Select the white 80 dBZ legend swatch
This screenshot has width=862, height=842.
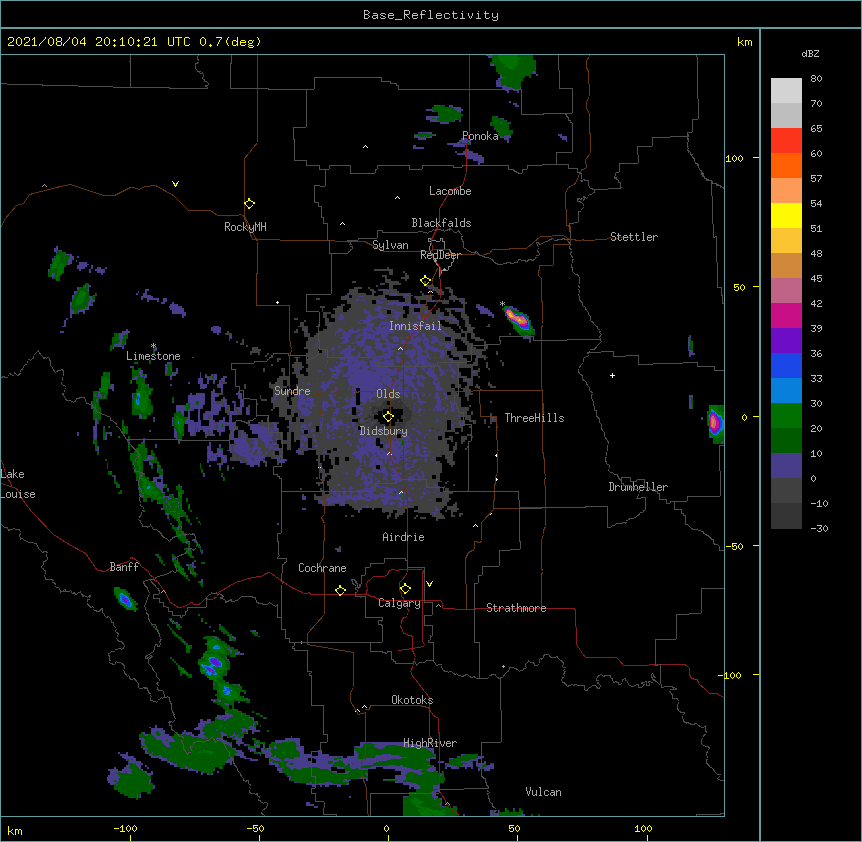(786, 91)
